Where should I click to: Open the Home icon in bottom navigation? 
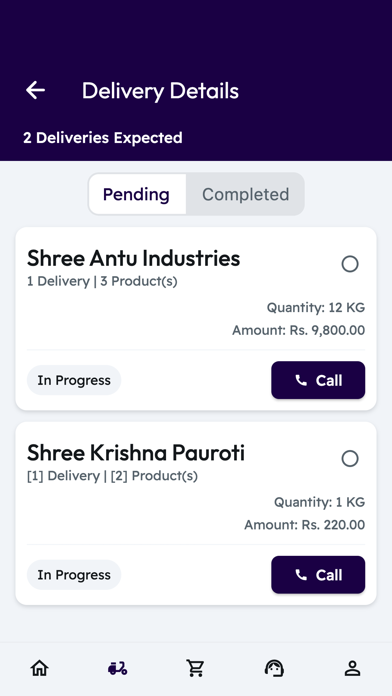click(40, 668)
